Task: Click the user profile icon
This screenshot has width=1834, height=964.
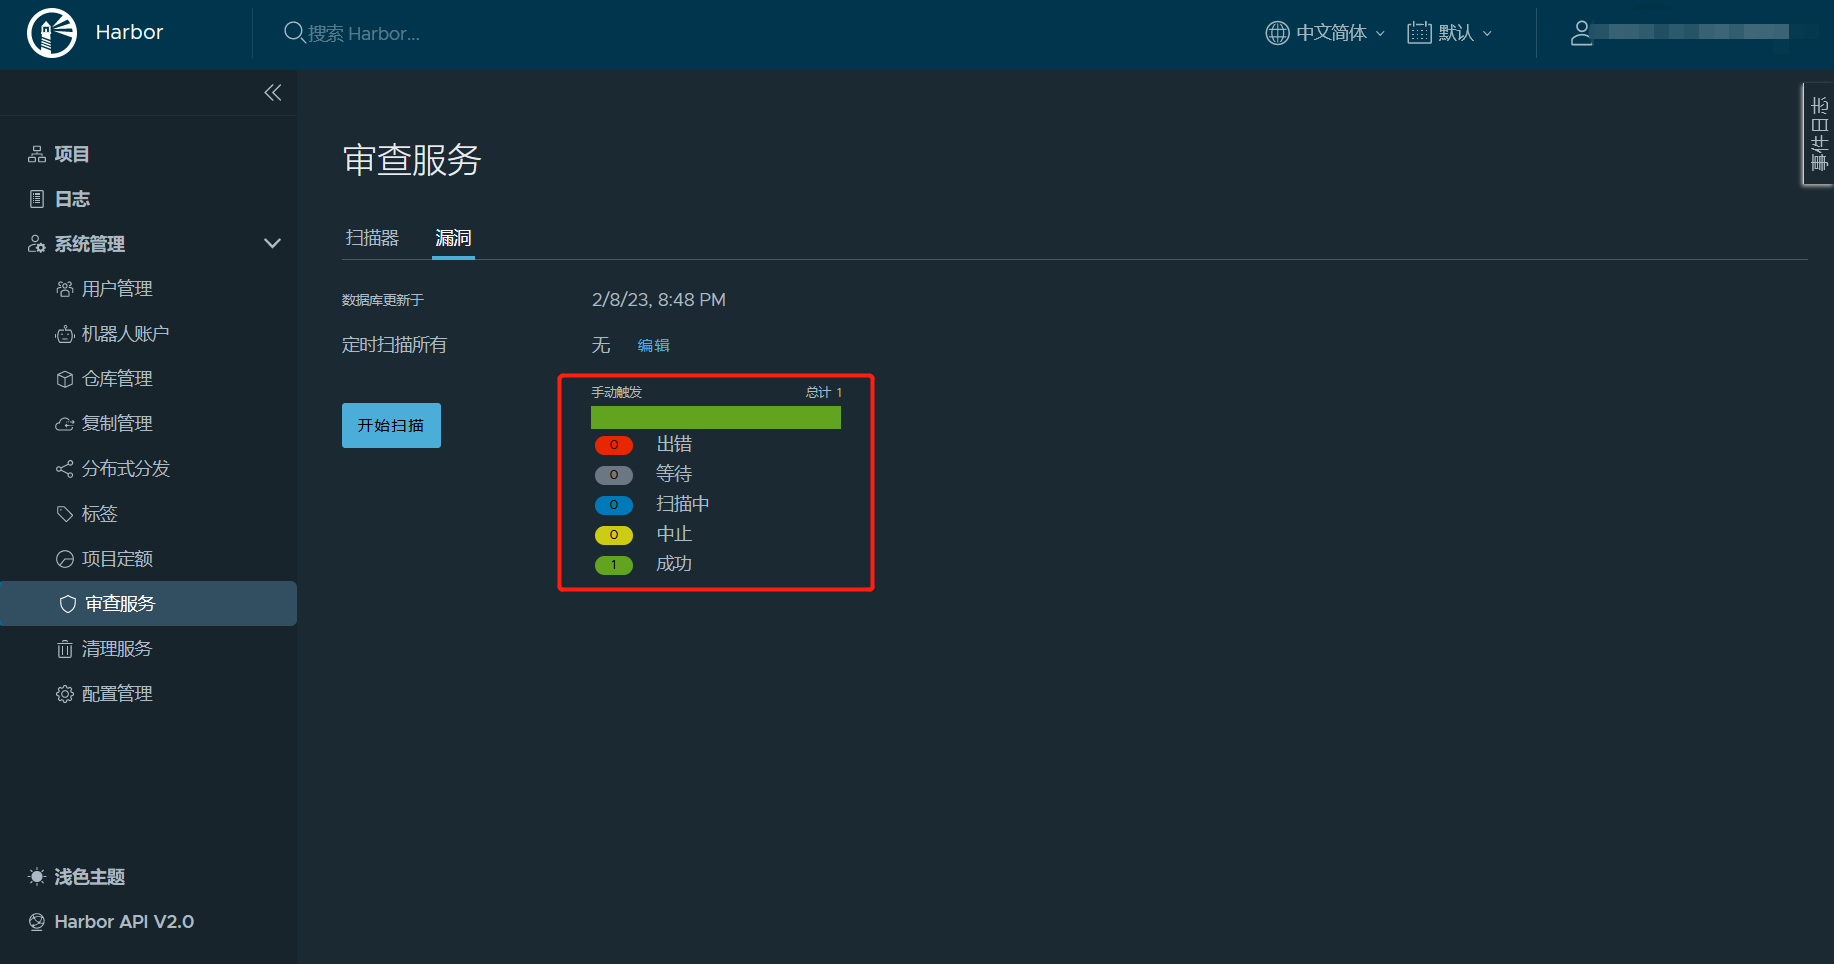Action: (1581, 33)
